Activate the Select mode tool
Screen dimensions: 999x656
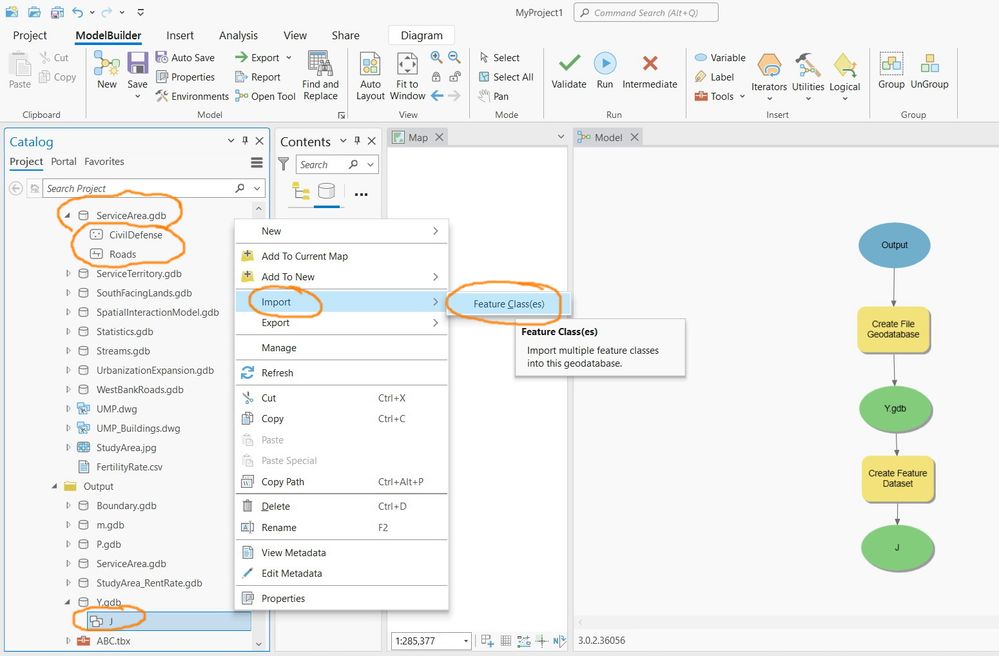point(500,57)
